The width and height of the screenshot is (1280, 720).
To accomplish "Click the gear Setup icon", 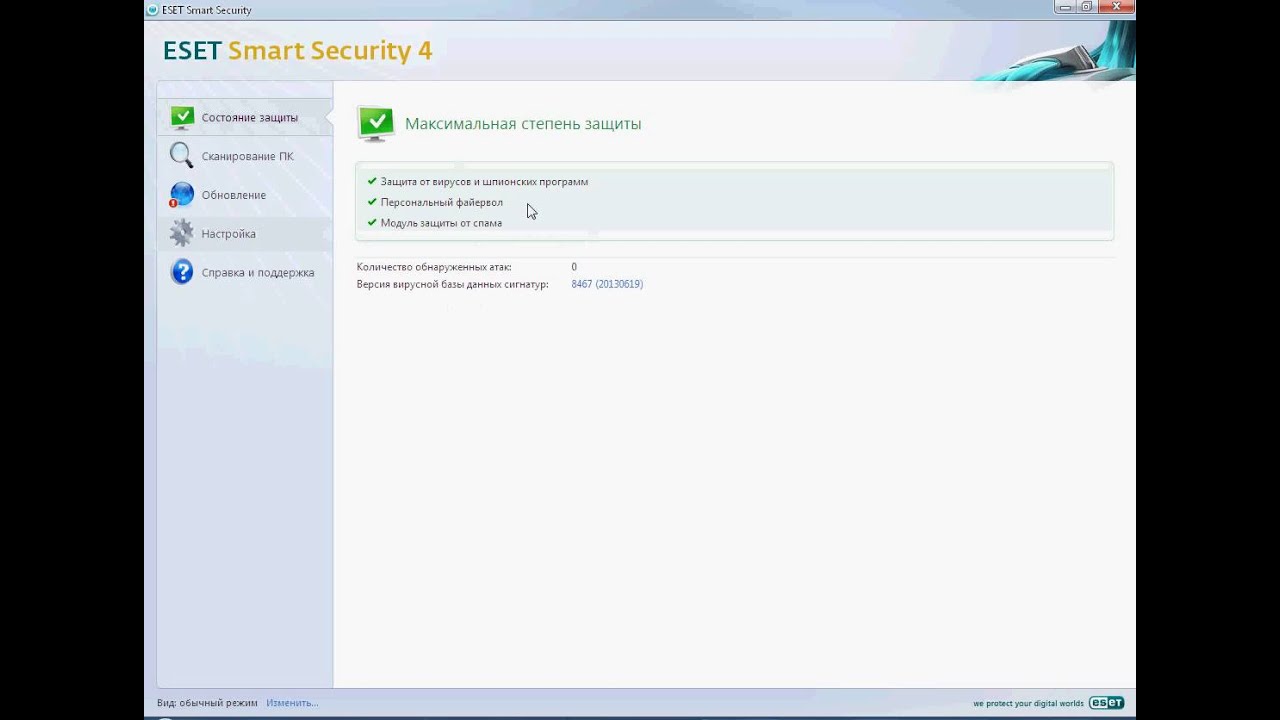I will click(x=181, y=233).
